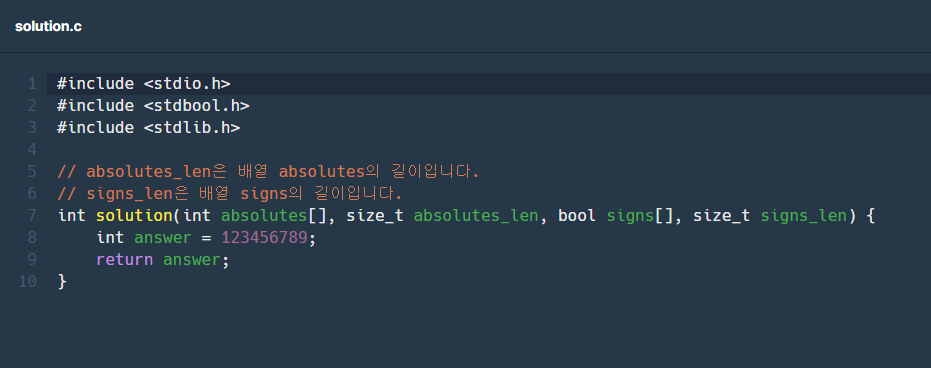Select the solution.c file tab

(48, 26)
